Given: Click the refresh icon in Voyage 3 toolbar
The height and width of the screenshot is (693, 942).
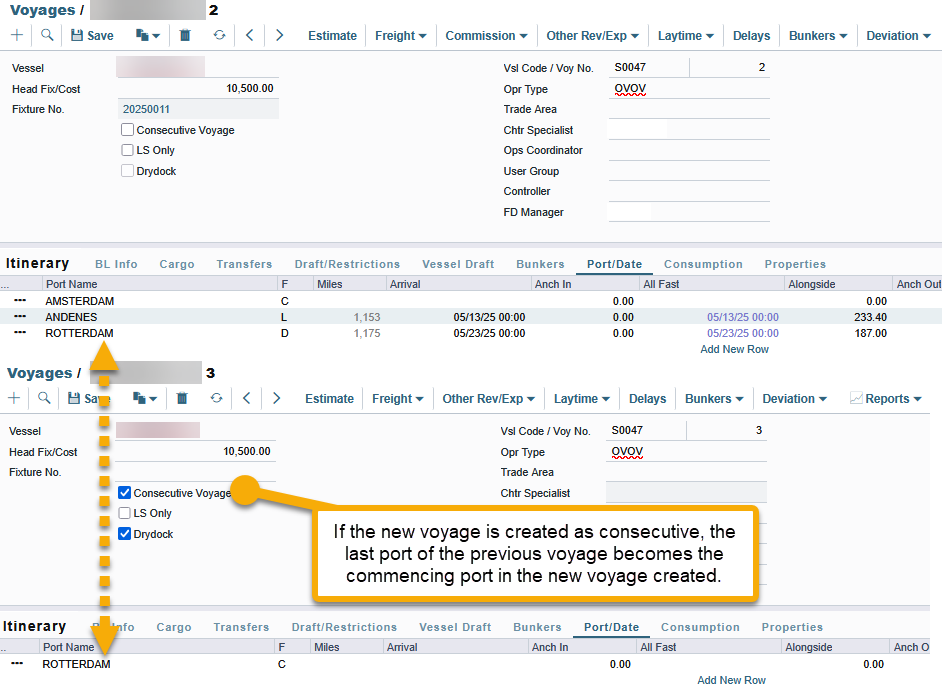Looking at the screenshot, I should 216,398.
